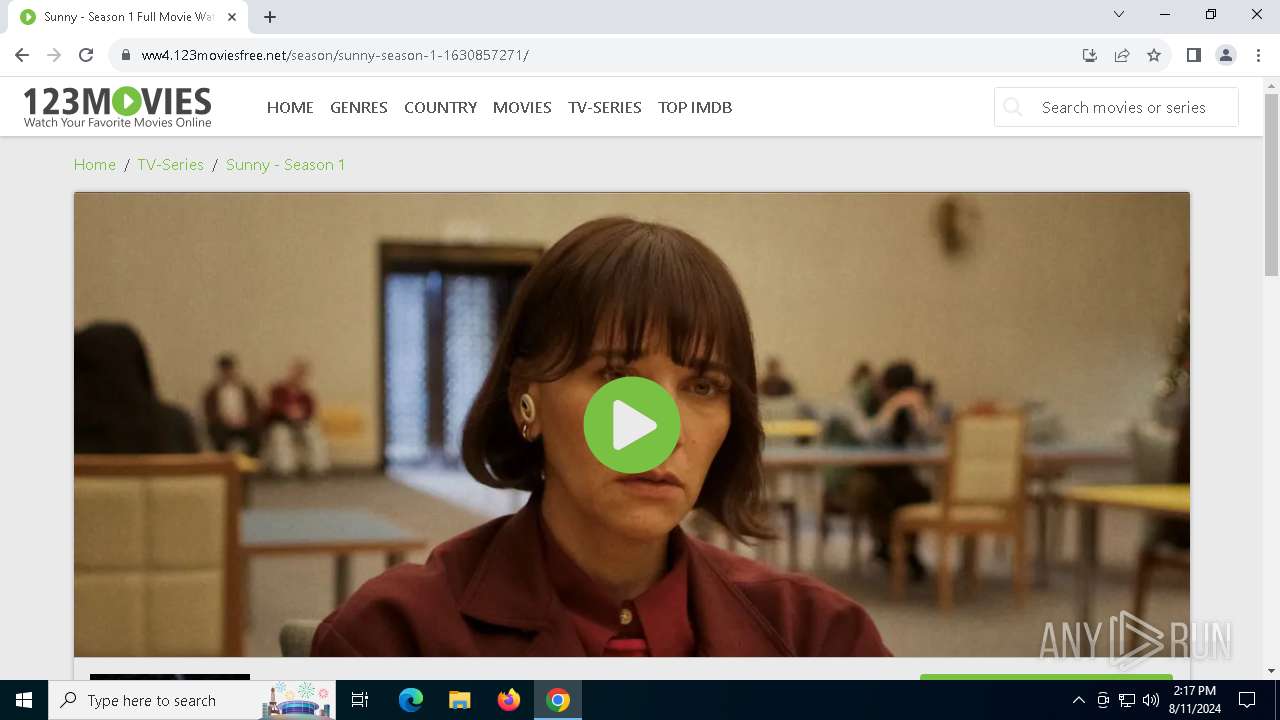Open the TOP IMDB page

point(695,107)
